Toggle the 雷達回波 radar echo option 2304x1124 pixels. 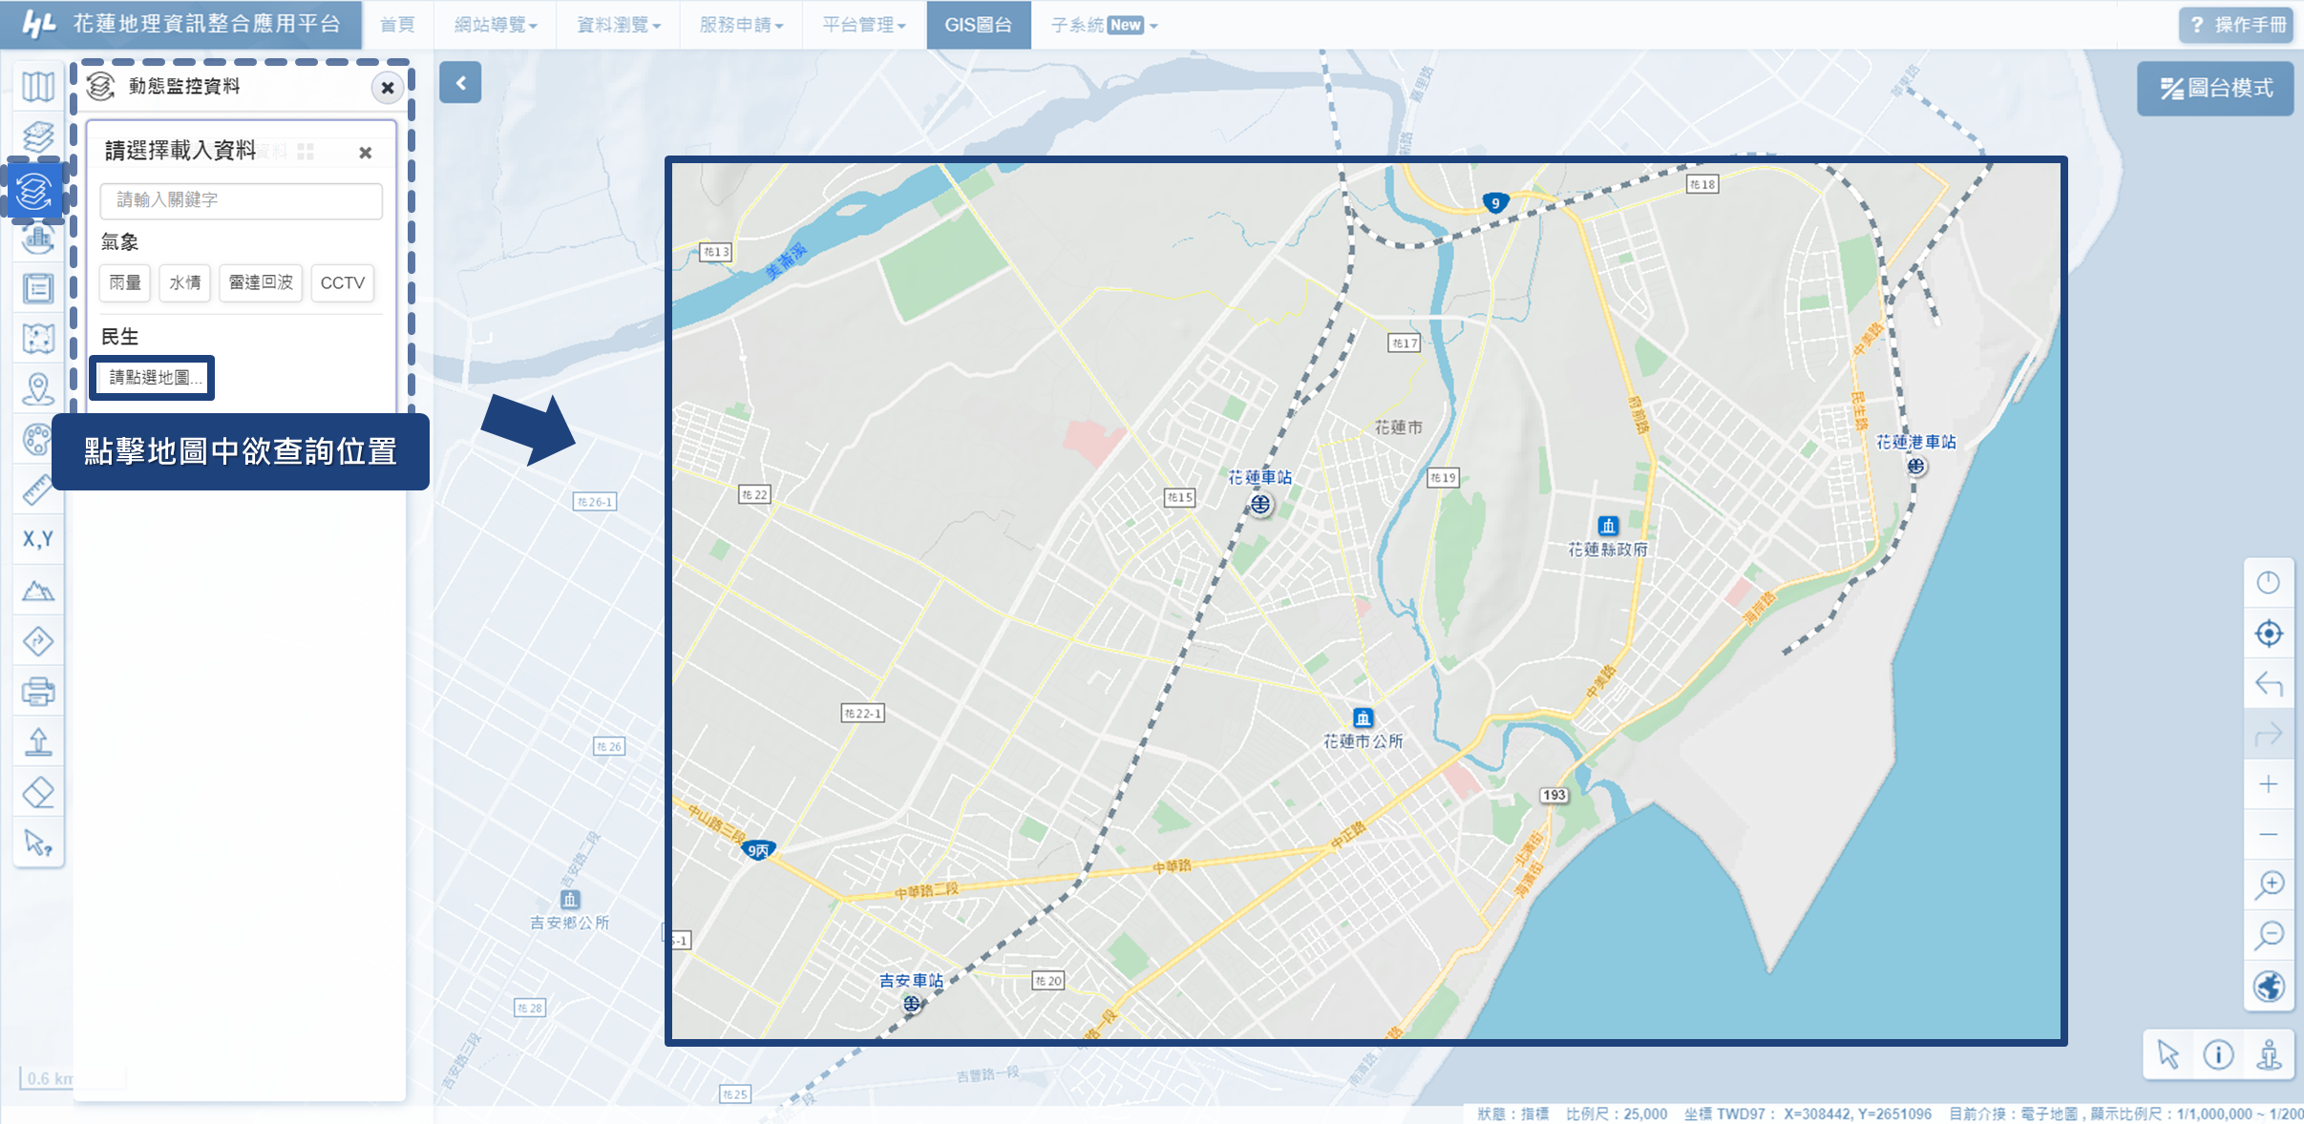[260, 283]
